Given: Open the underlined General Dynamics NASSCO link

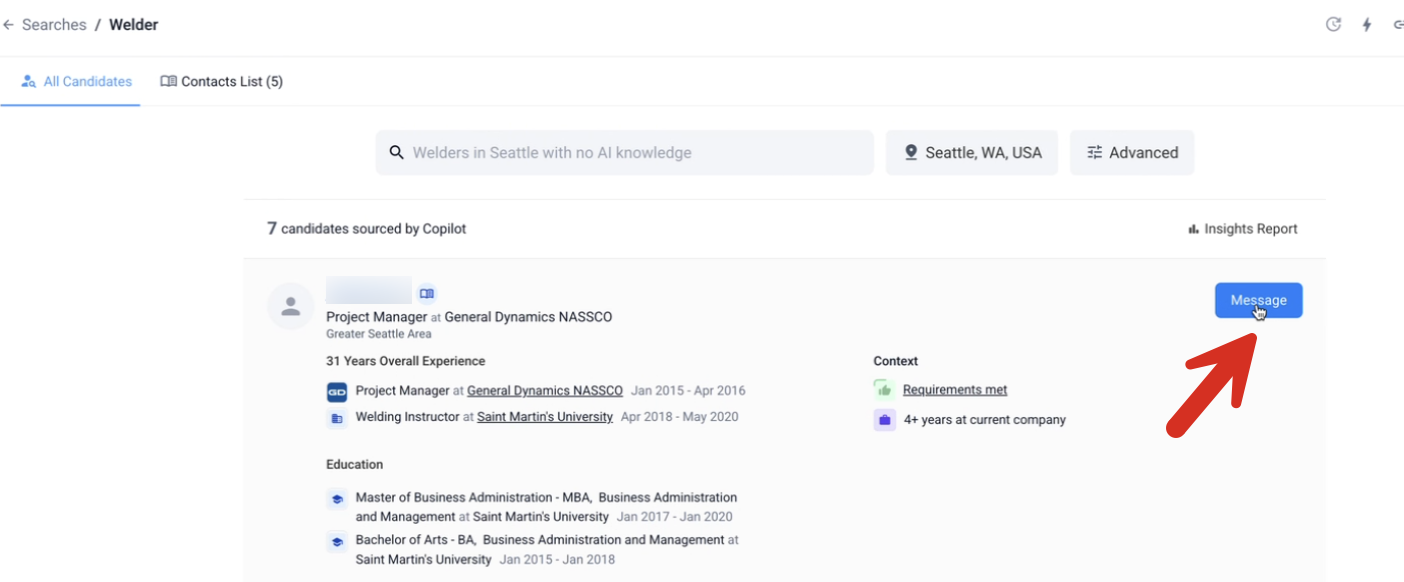Looking at the screenshot, I should click(x=545, y=391).
